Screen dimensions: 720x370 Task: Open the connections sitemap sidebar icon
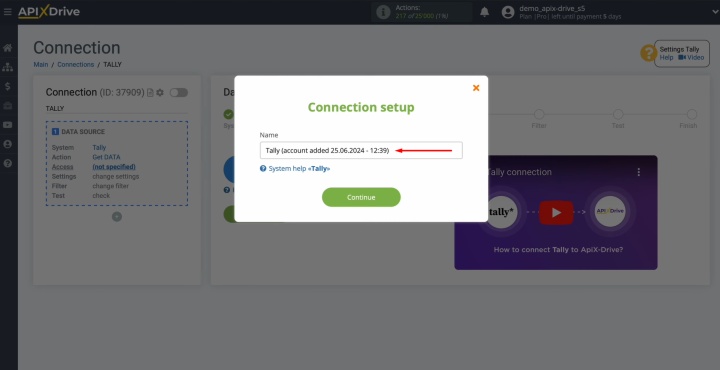(x=7, y=67)
